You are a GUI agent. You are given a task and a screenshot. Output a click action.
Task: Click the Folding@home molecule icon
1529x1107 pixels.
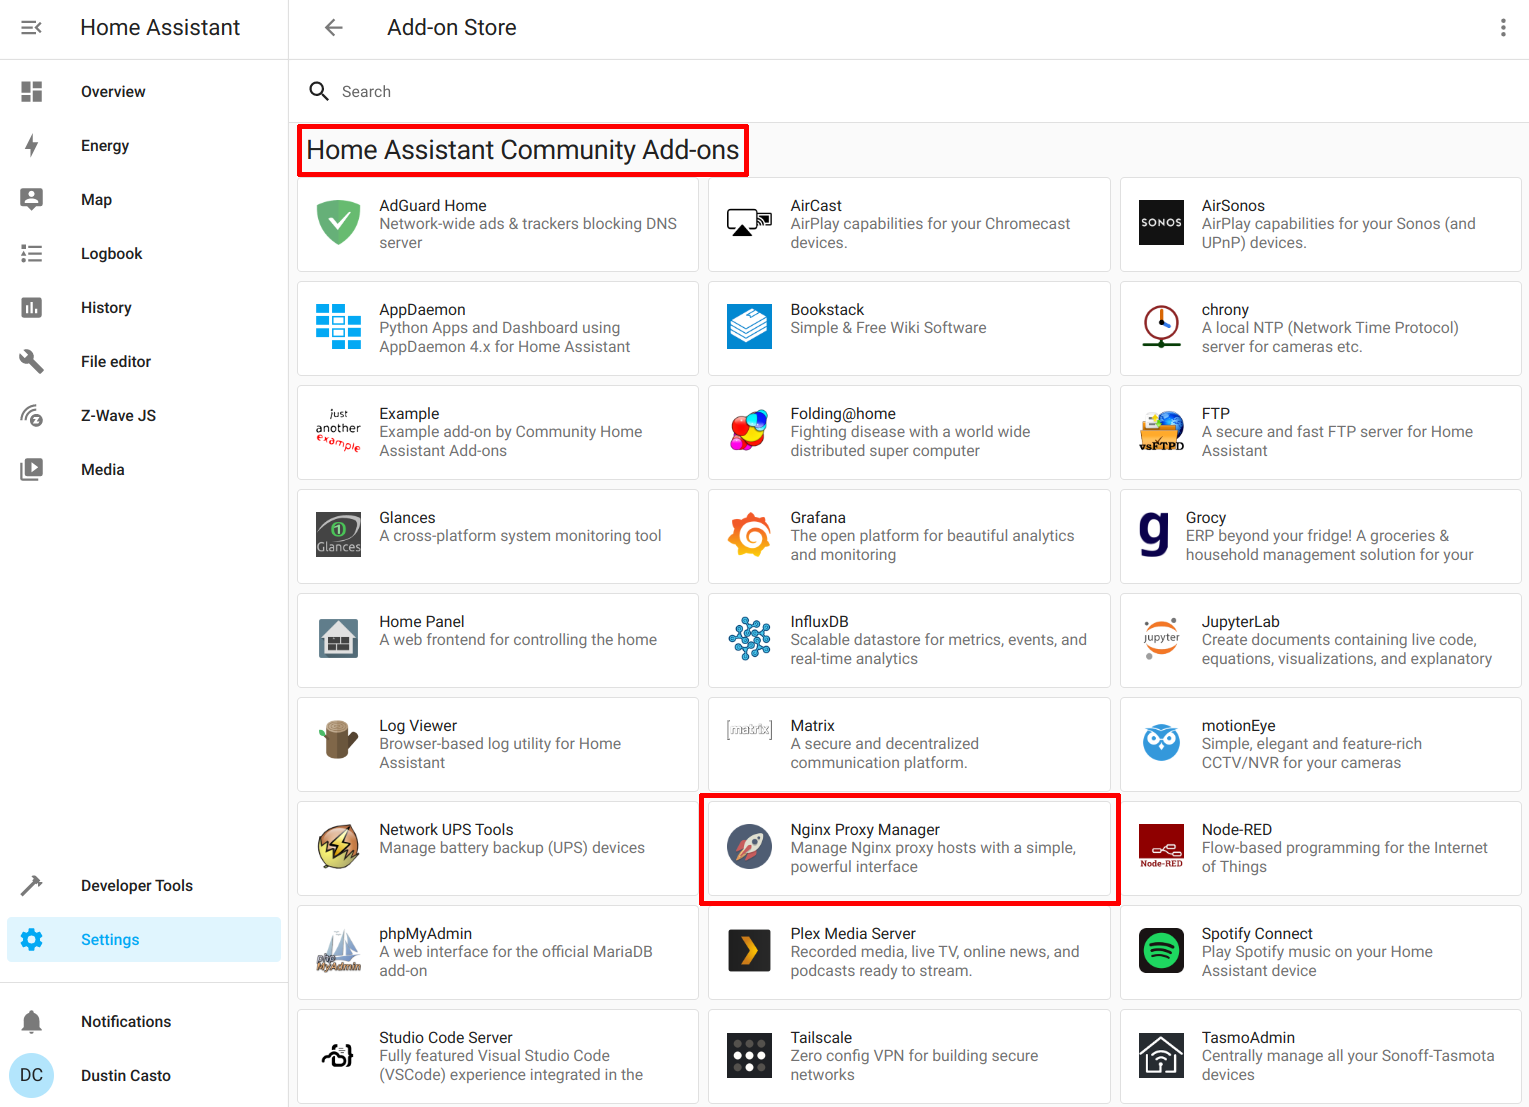pos(750,432)
